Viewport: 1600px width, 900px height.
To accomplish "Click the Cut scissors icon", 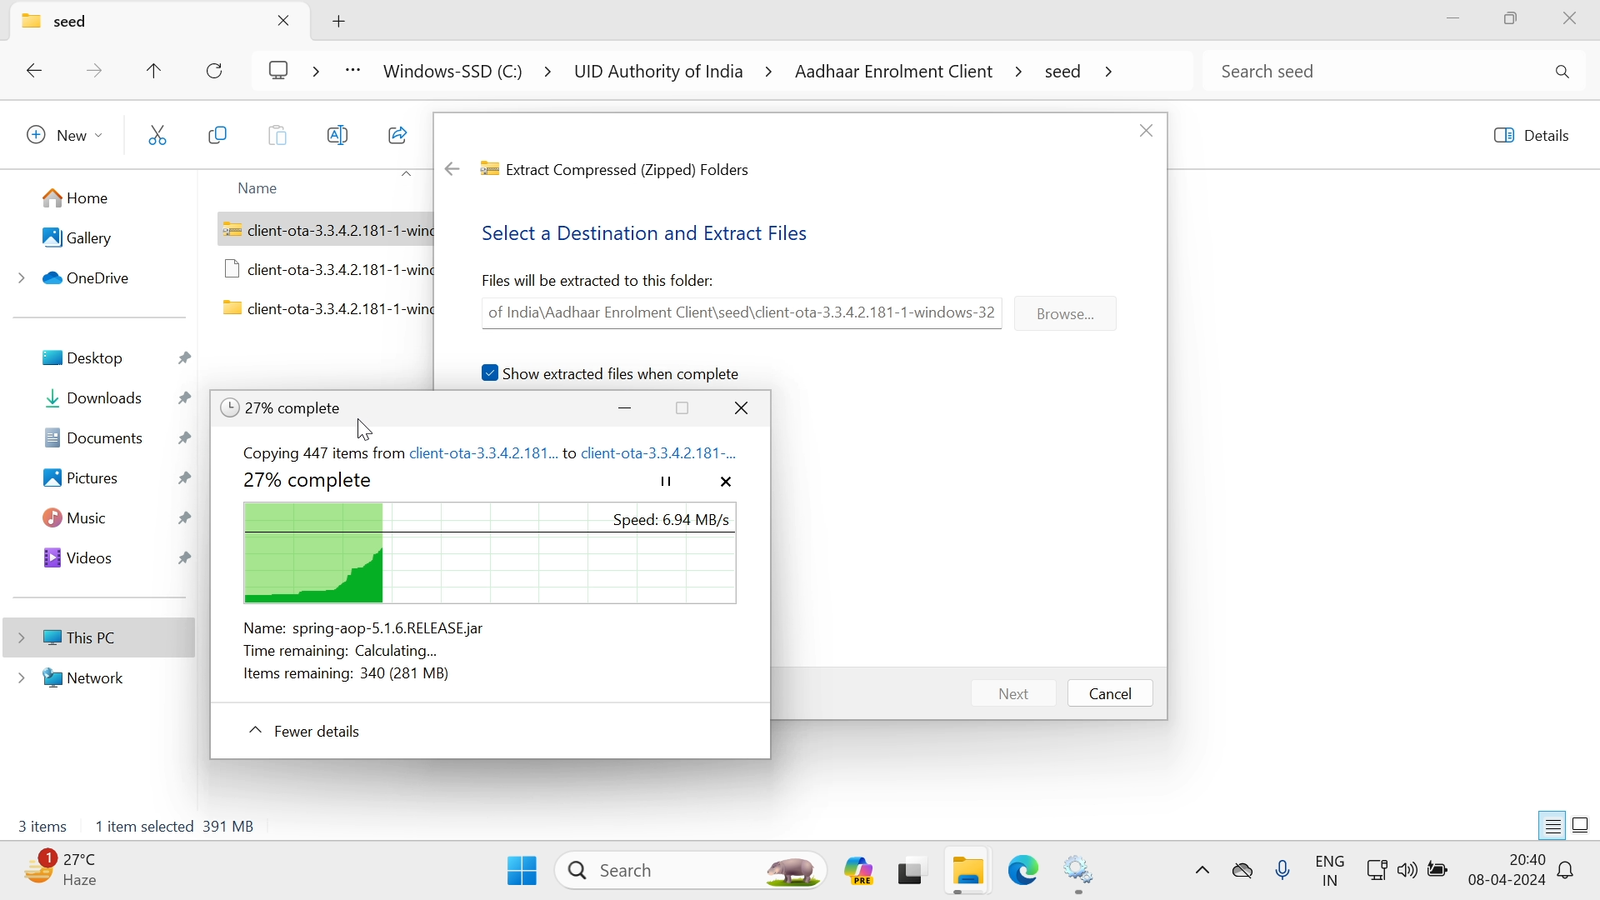I will tap(157, 135).
